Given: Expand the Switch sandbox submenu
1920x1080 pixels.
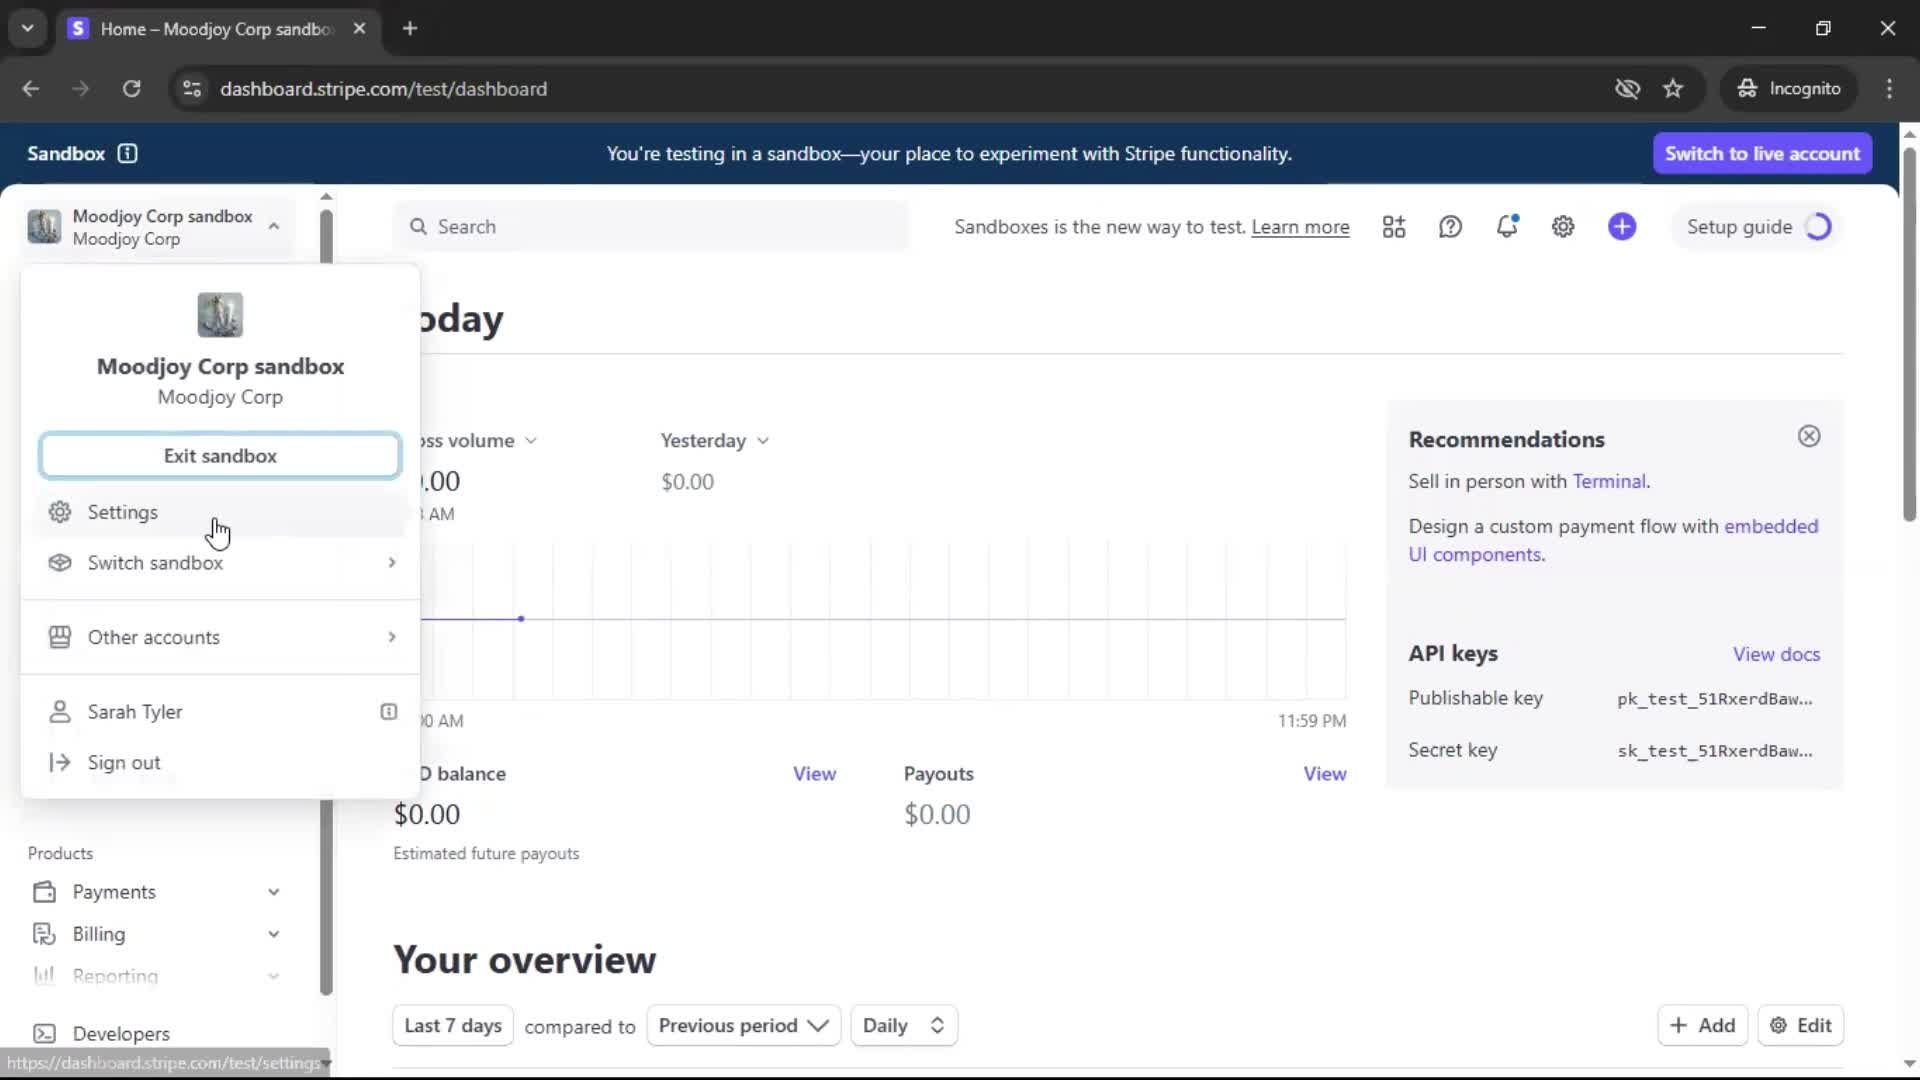Looking at the screenshot, I should click(392, 563).
